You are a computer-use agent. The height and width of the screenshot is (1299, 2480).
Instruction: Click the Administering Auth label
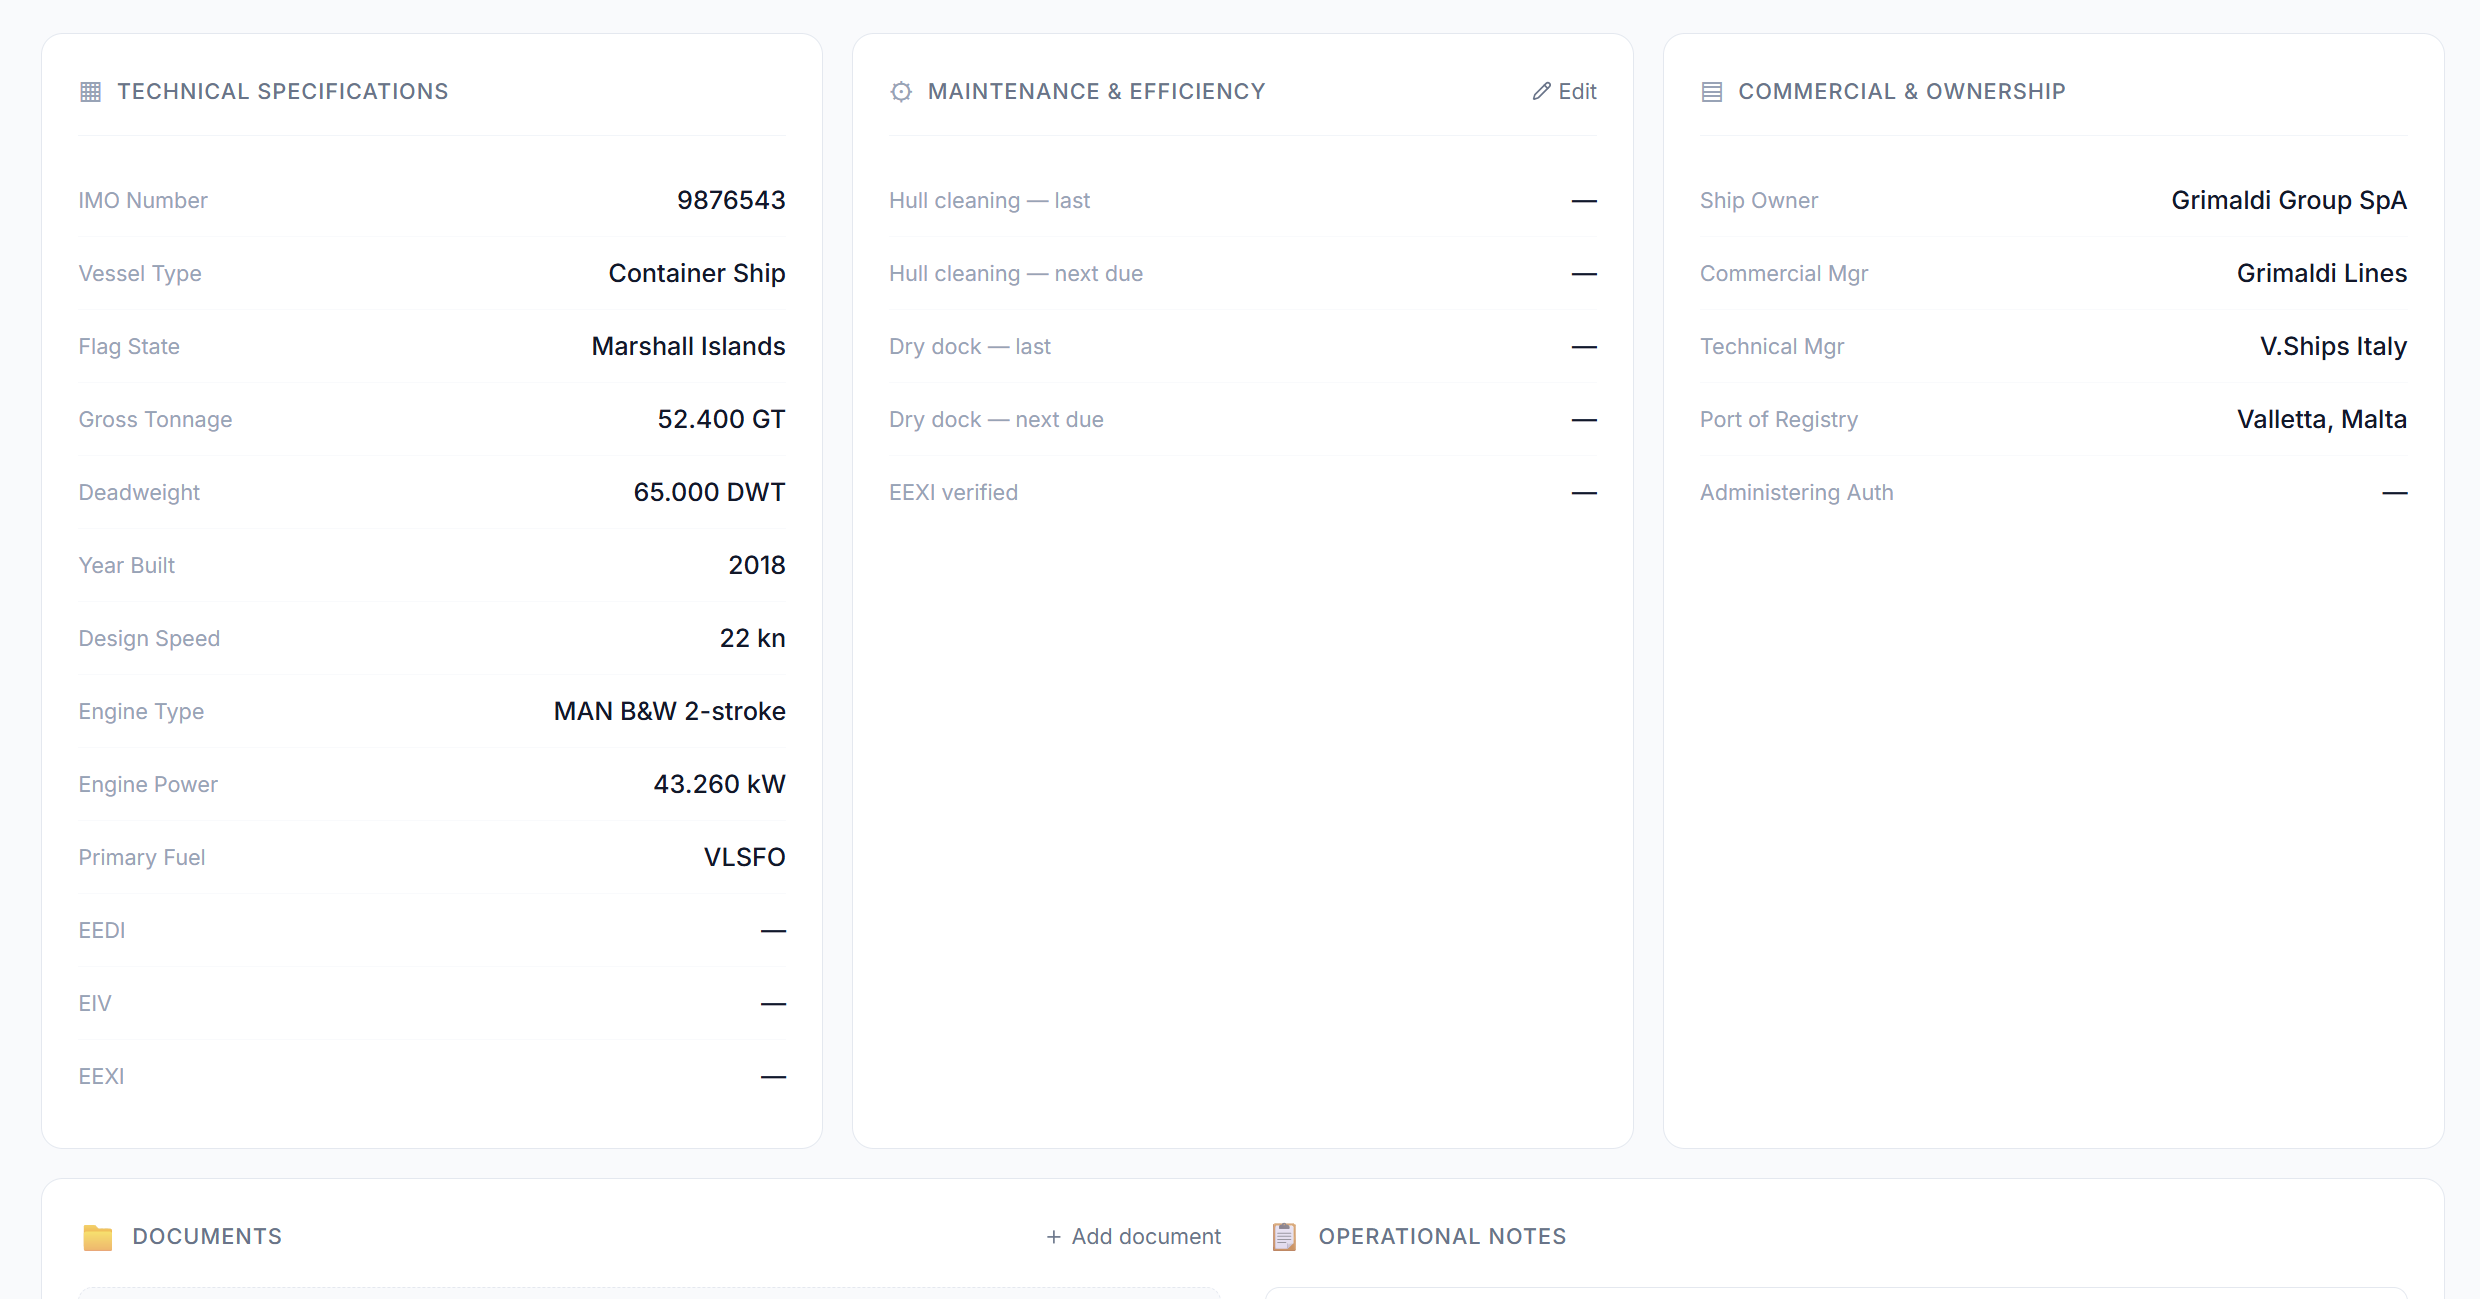tap(1797, 492)
